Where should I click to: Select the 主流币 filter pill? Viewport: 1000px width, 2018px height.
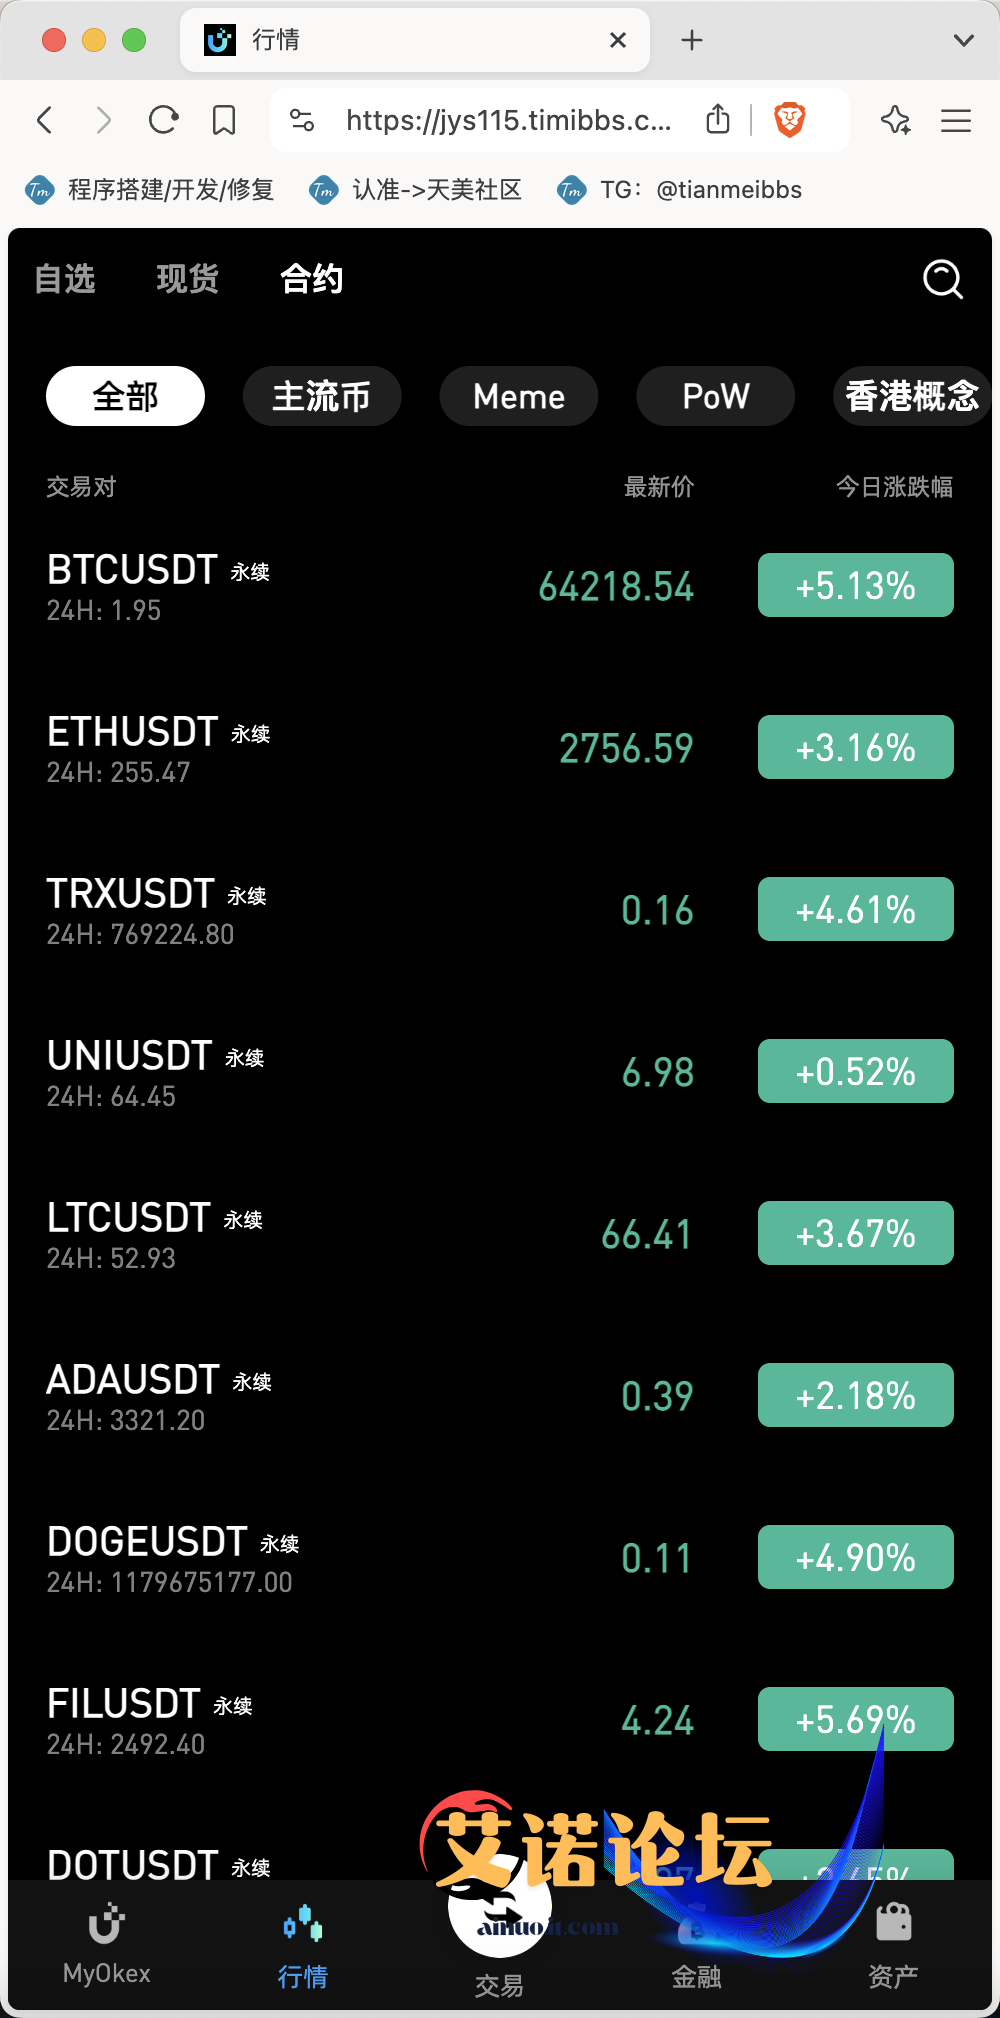pos(322,396)
